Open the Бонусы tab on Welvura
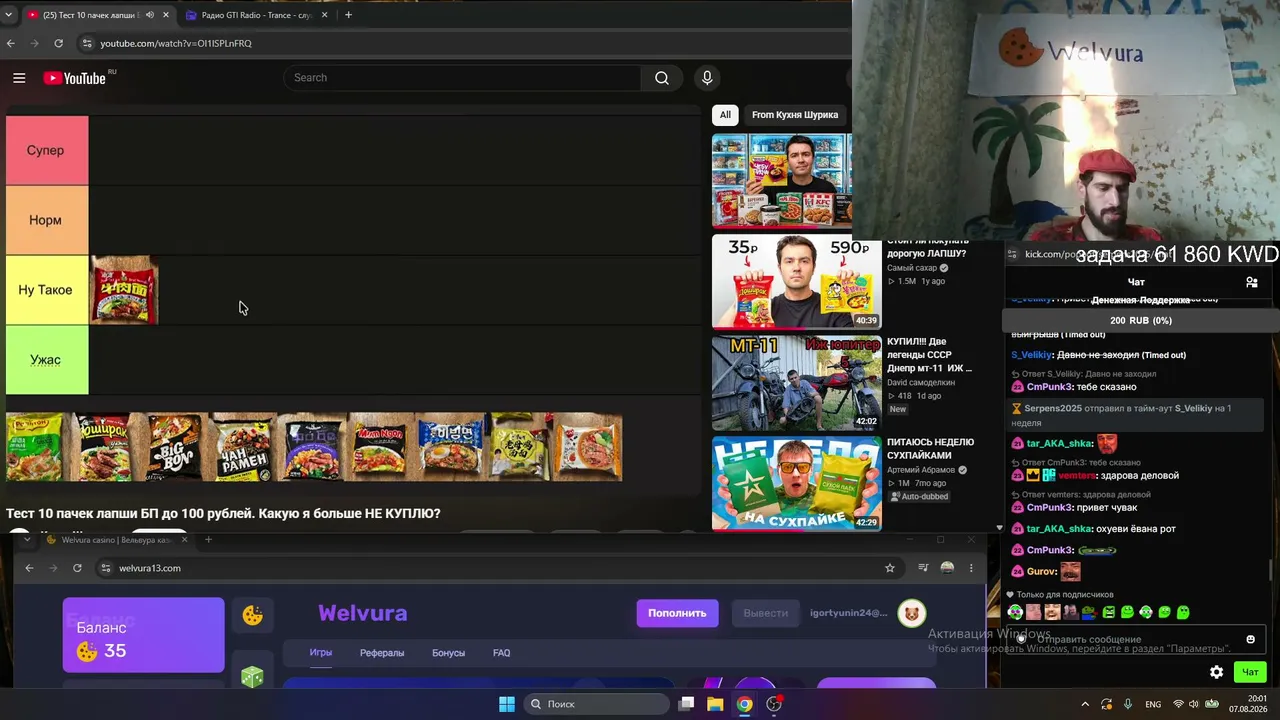The height and width of the screenshot is (720, 1280). [448, 653]
